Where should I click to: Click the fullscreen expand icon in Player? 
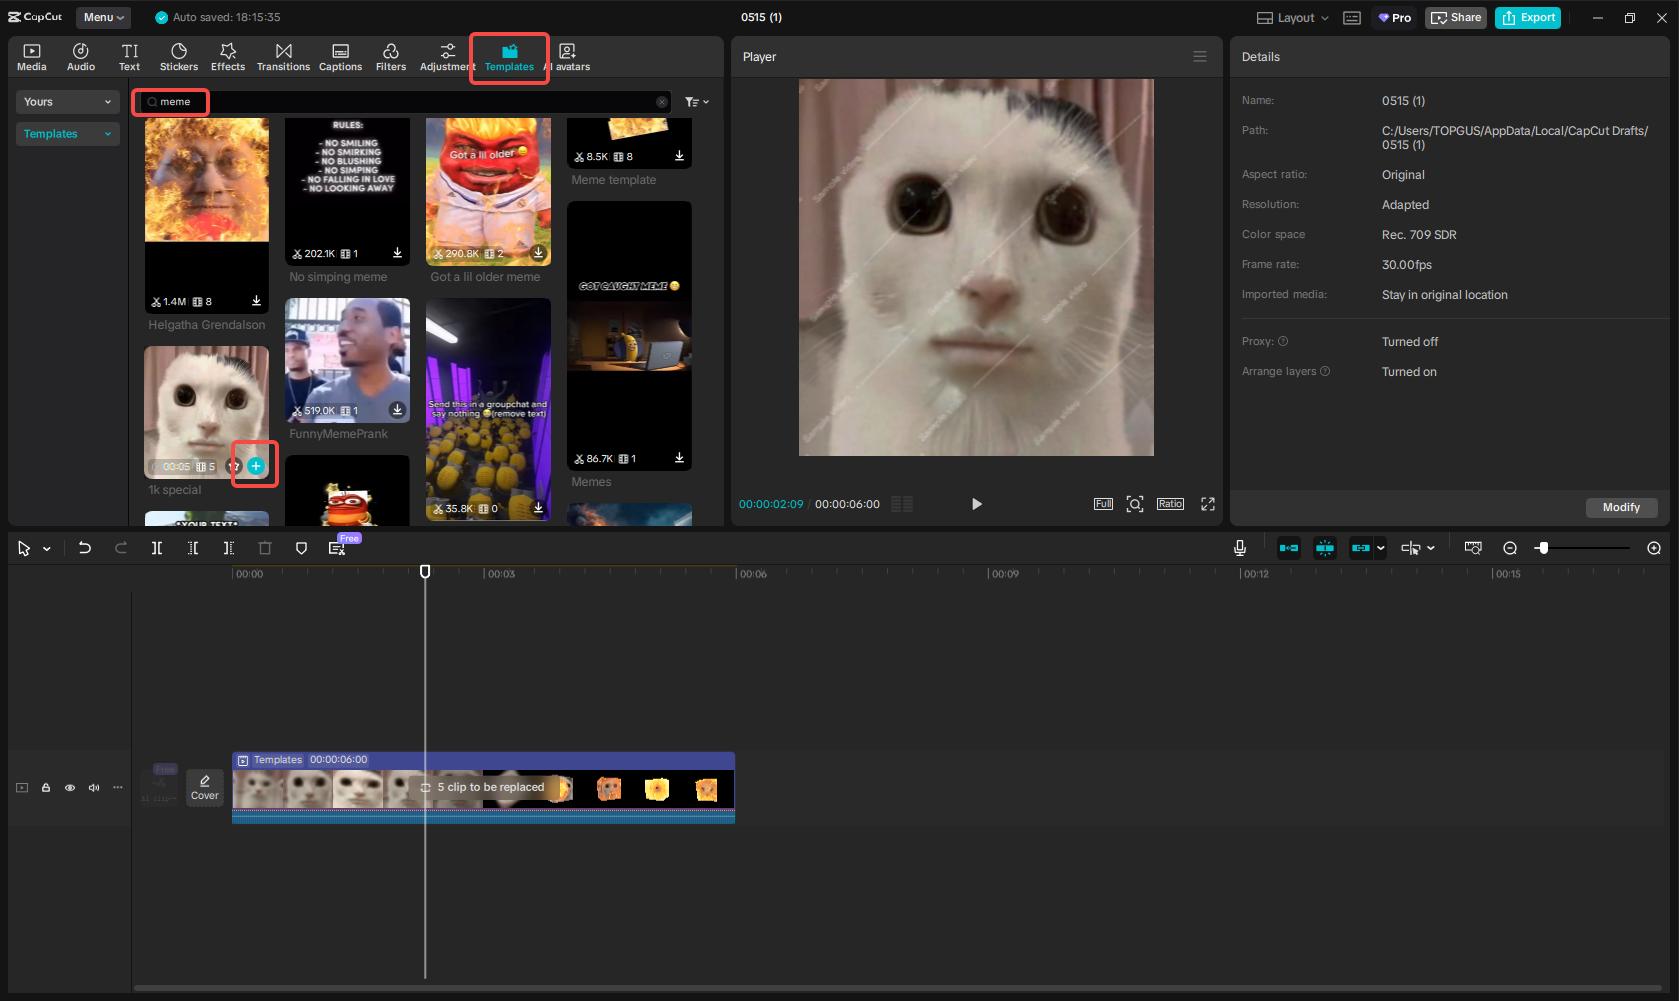(1208, 504)
